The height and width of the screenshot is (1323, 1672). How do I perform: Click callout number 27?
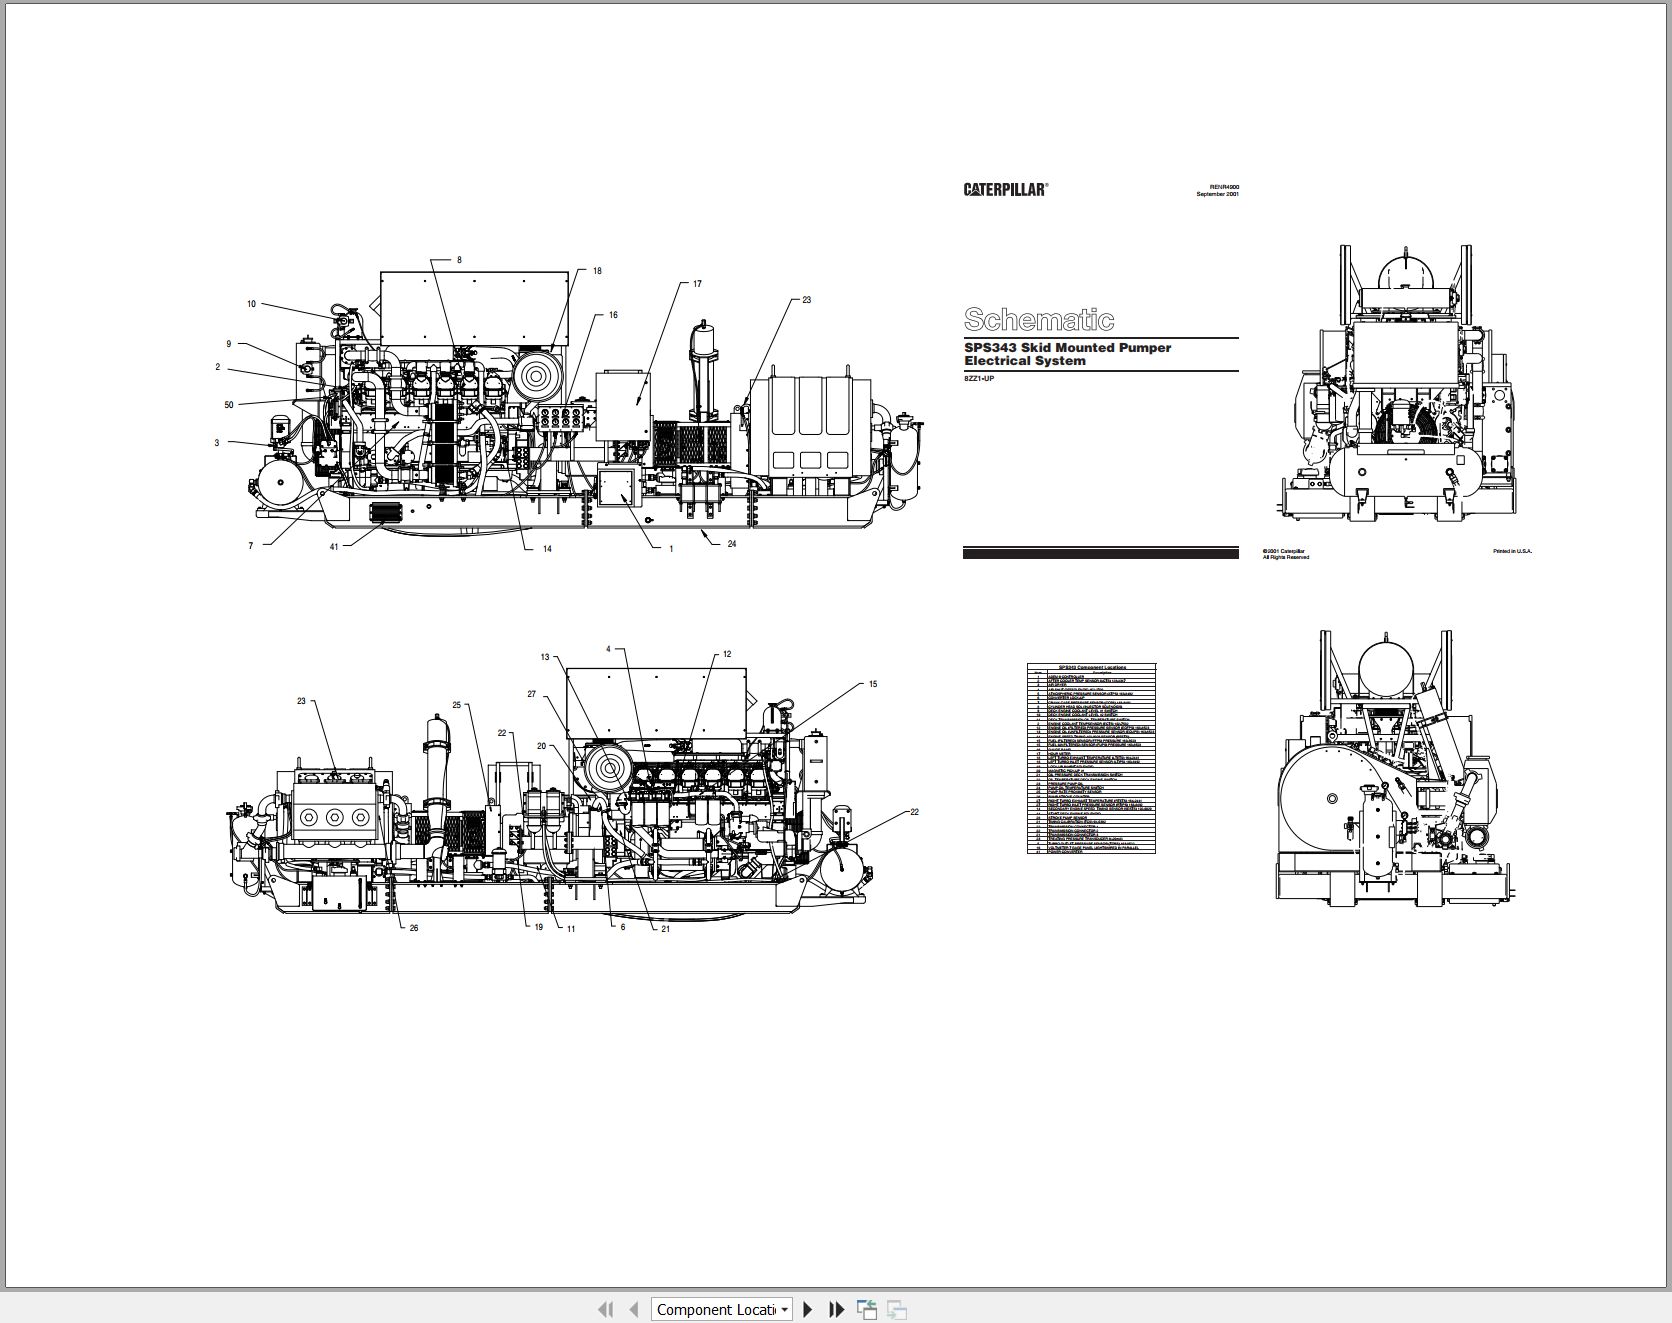[x=532, y=694]
